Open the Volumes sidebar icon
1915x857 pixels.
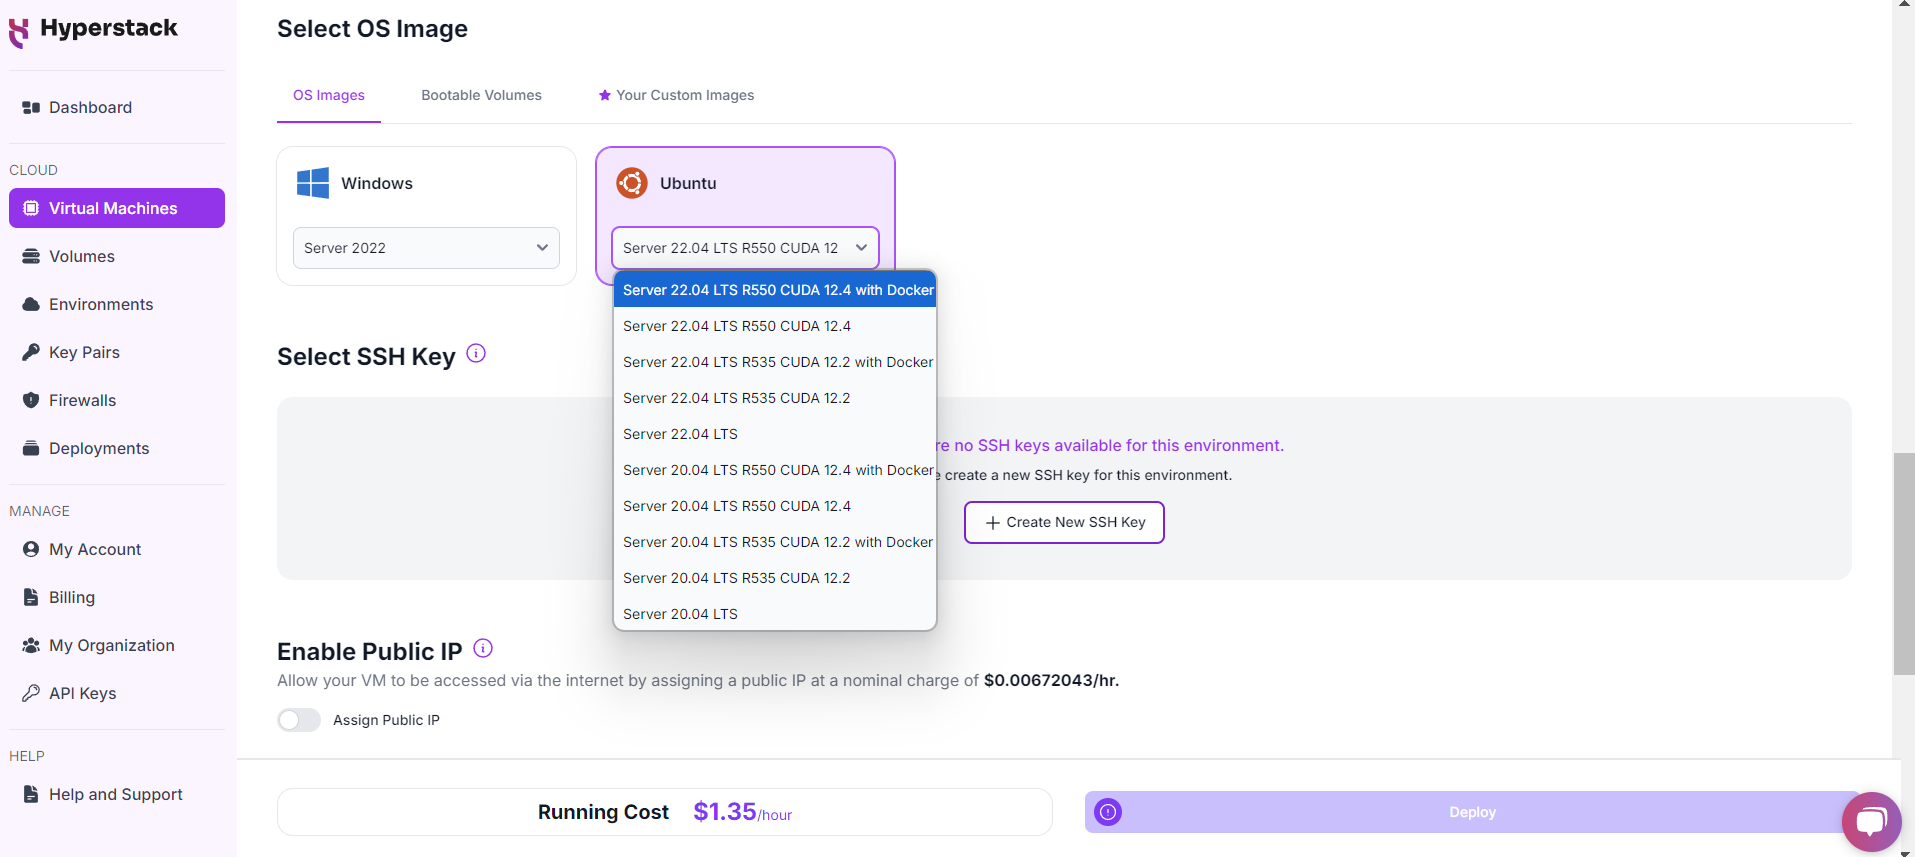pyautogui.click(x=31, y=256)
